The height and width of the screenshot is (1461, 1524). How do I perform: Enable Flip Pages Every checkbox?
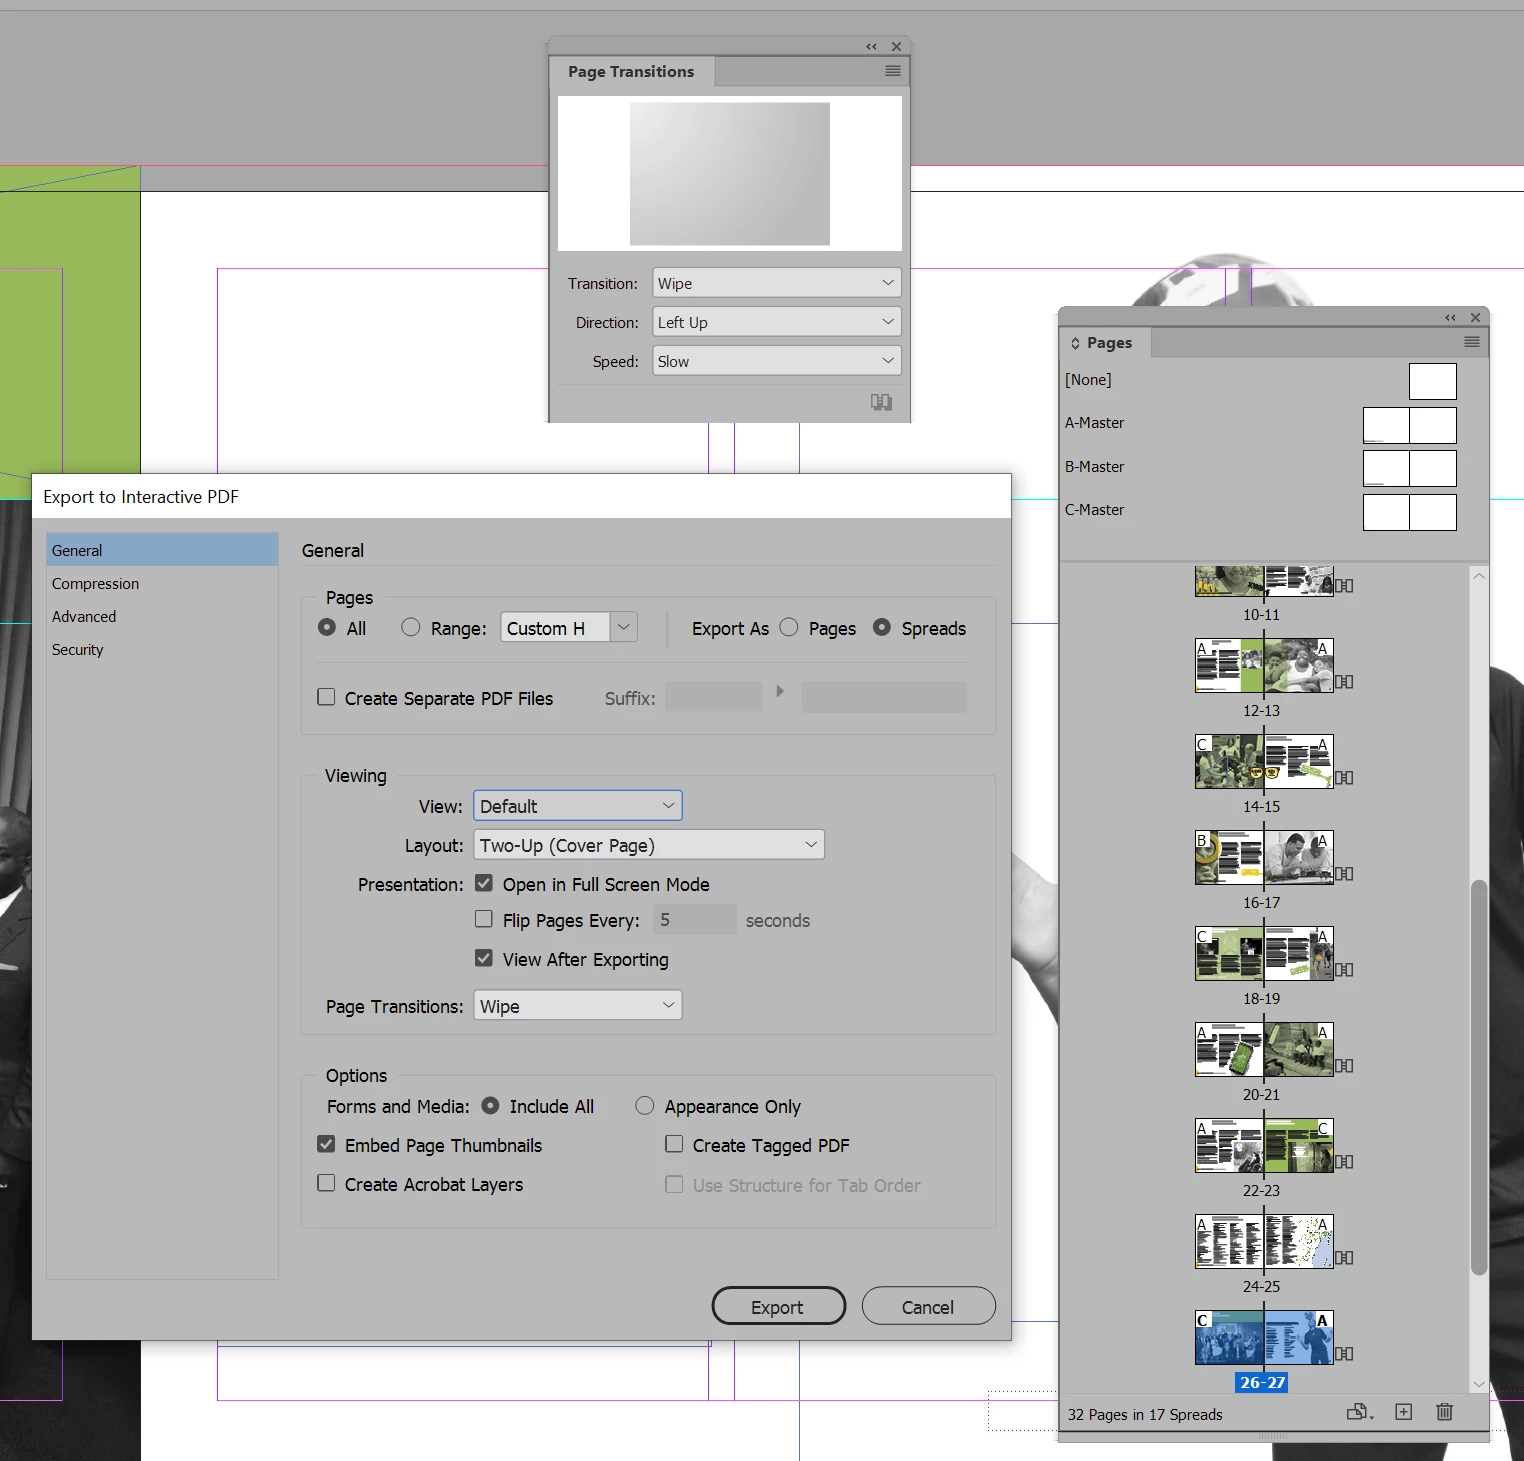click(x=484, y=919)
